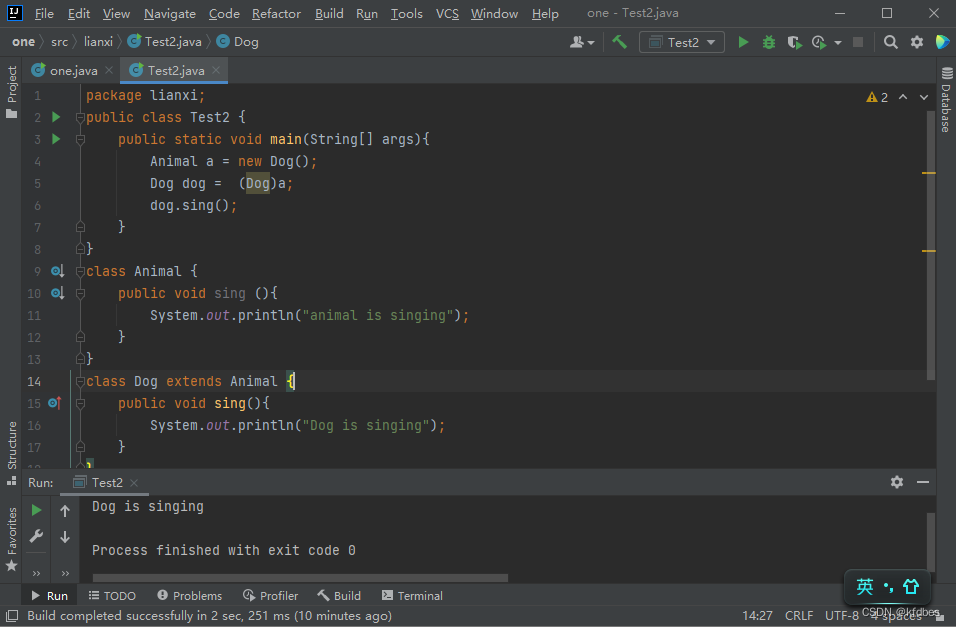
Task: Click the warnings indicator showing 2
Action: [877, 97]
